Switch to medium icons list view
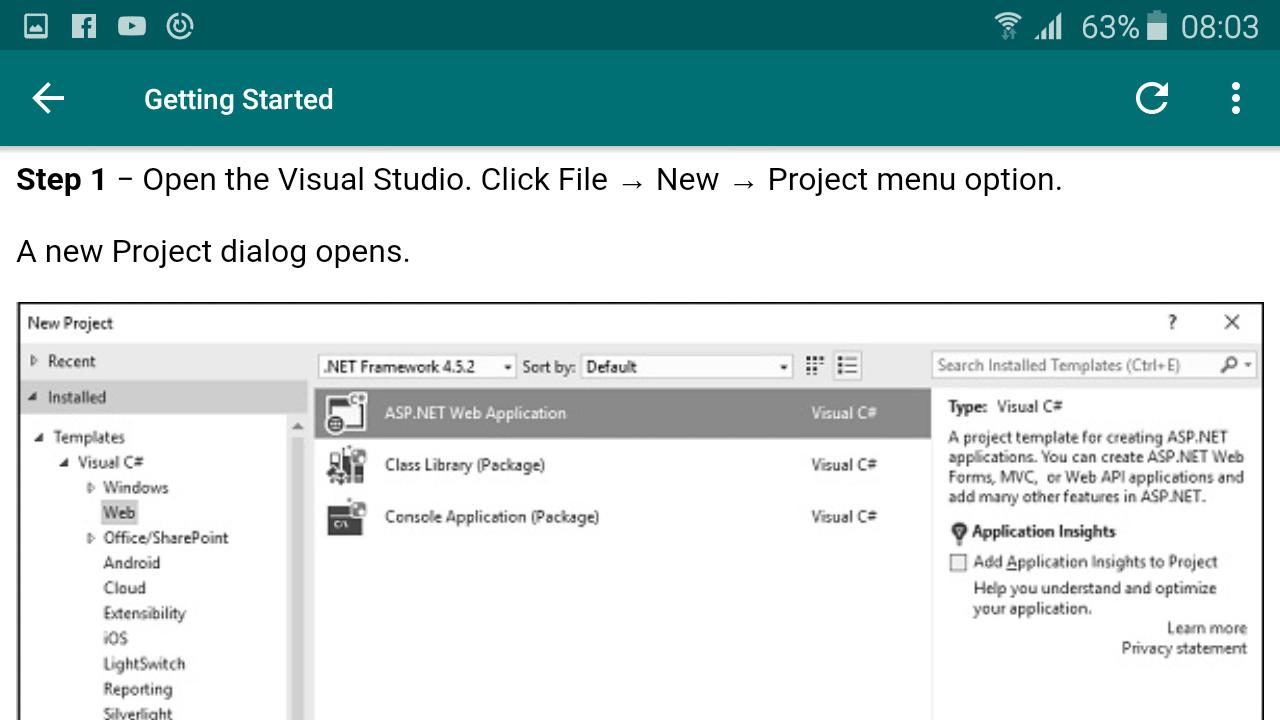The height and width of the screenshot is (720, 1280). pos(847,366)
